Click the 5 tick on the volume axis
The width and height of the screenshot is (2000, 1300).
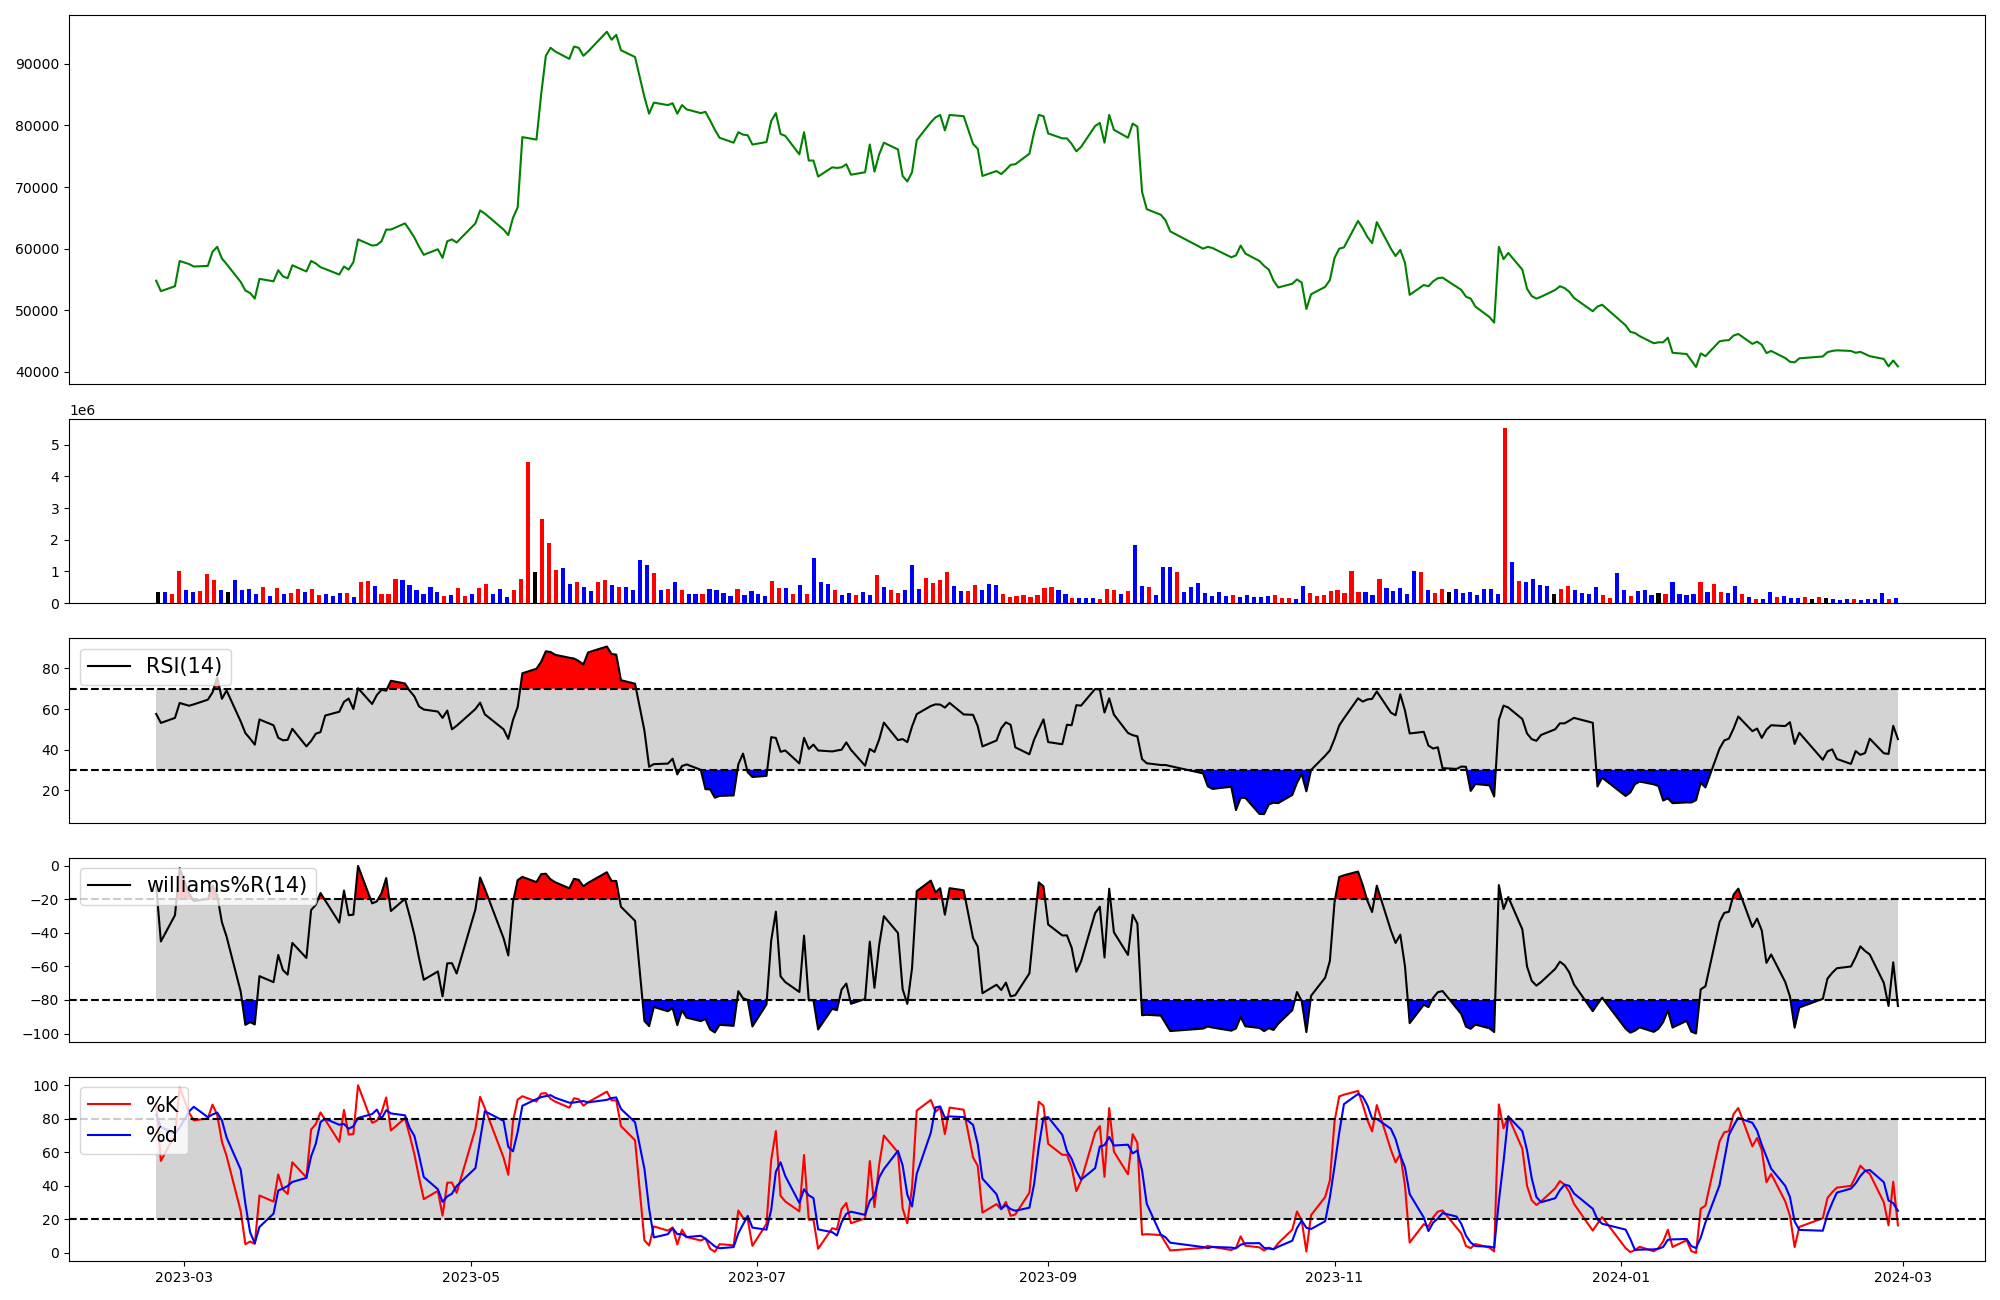(56, 445)
